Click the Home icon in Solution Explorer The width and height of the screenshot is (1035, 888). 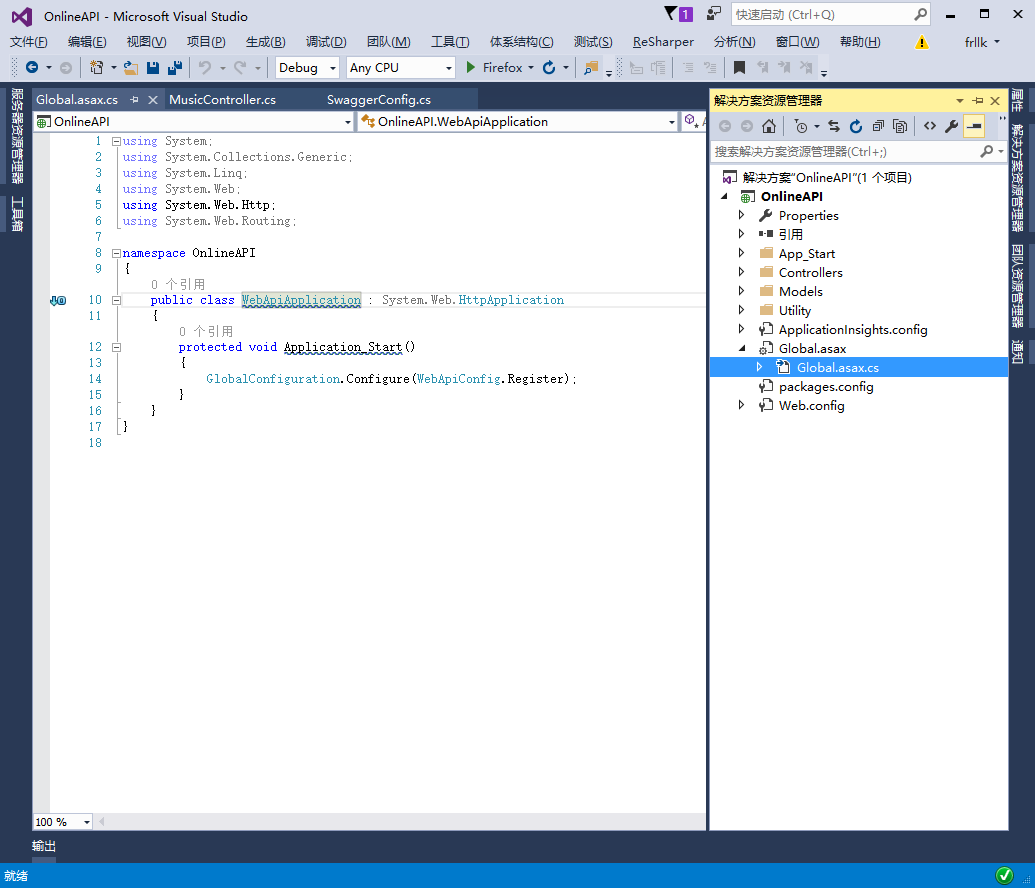tap(769, 126)
